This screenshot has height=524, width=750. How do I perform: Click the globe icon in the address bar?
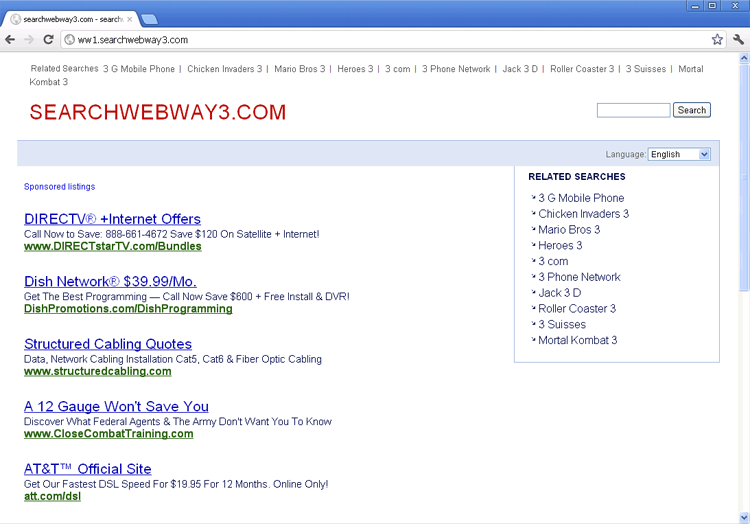(70, 40)
